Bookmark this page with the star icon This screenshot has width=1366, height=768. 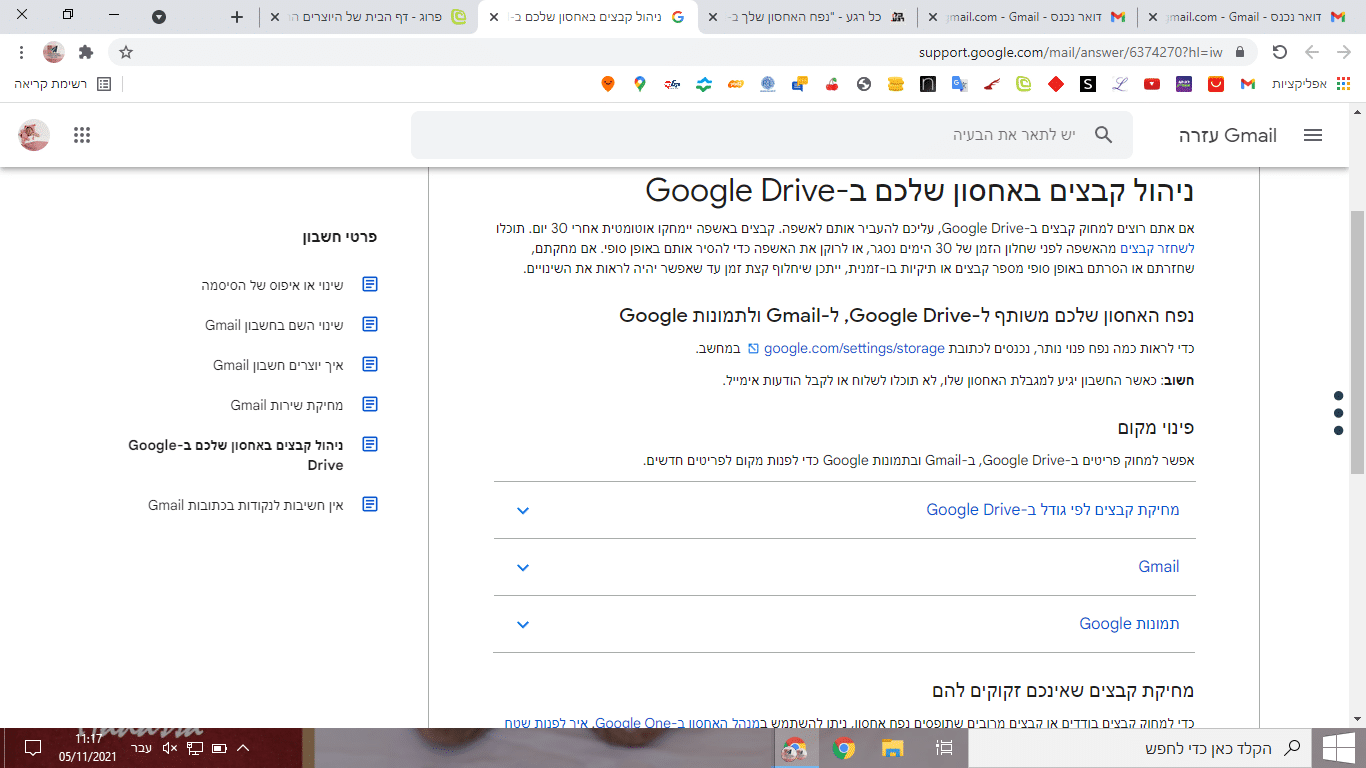coord(126,52)
